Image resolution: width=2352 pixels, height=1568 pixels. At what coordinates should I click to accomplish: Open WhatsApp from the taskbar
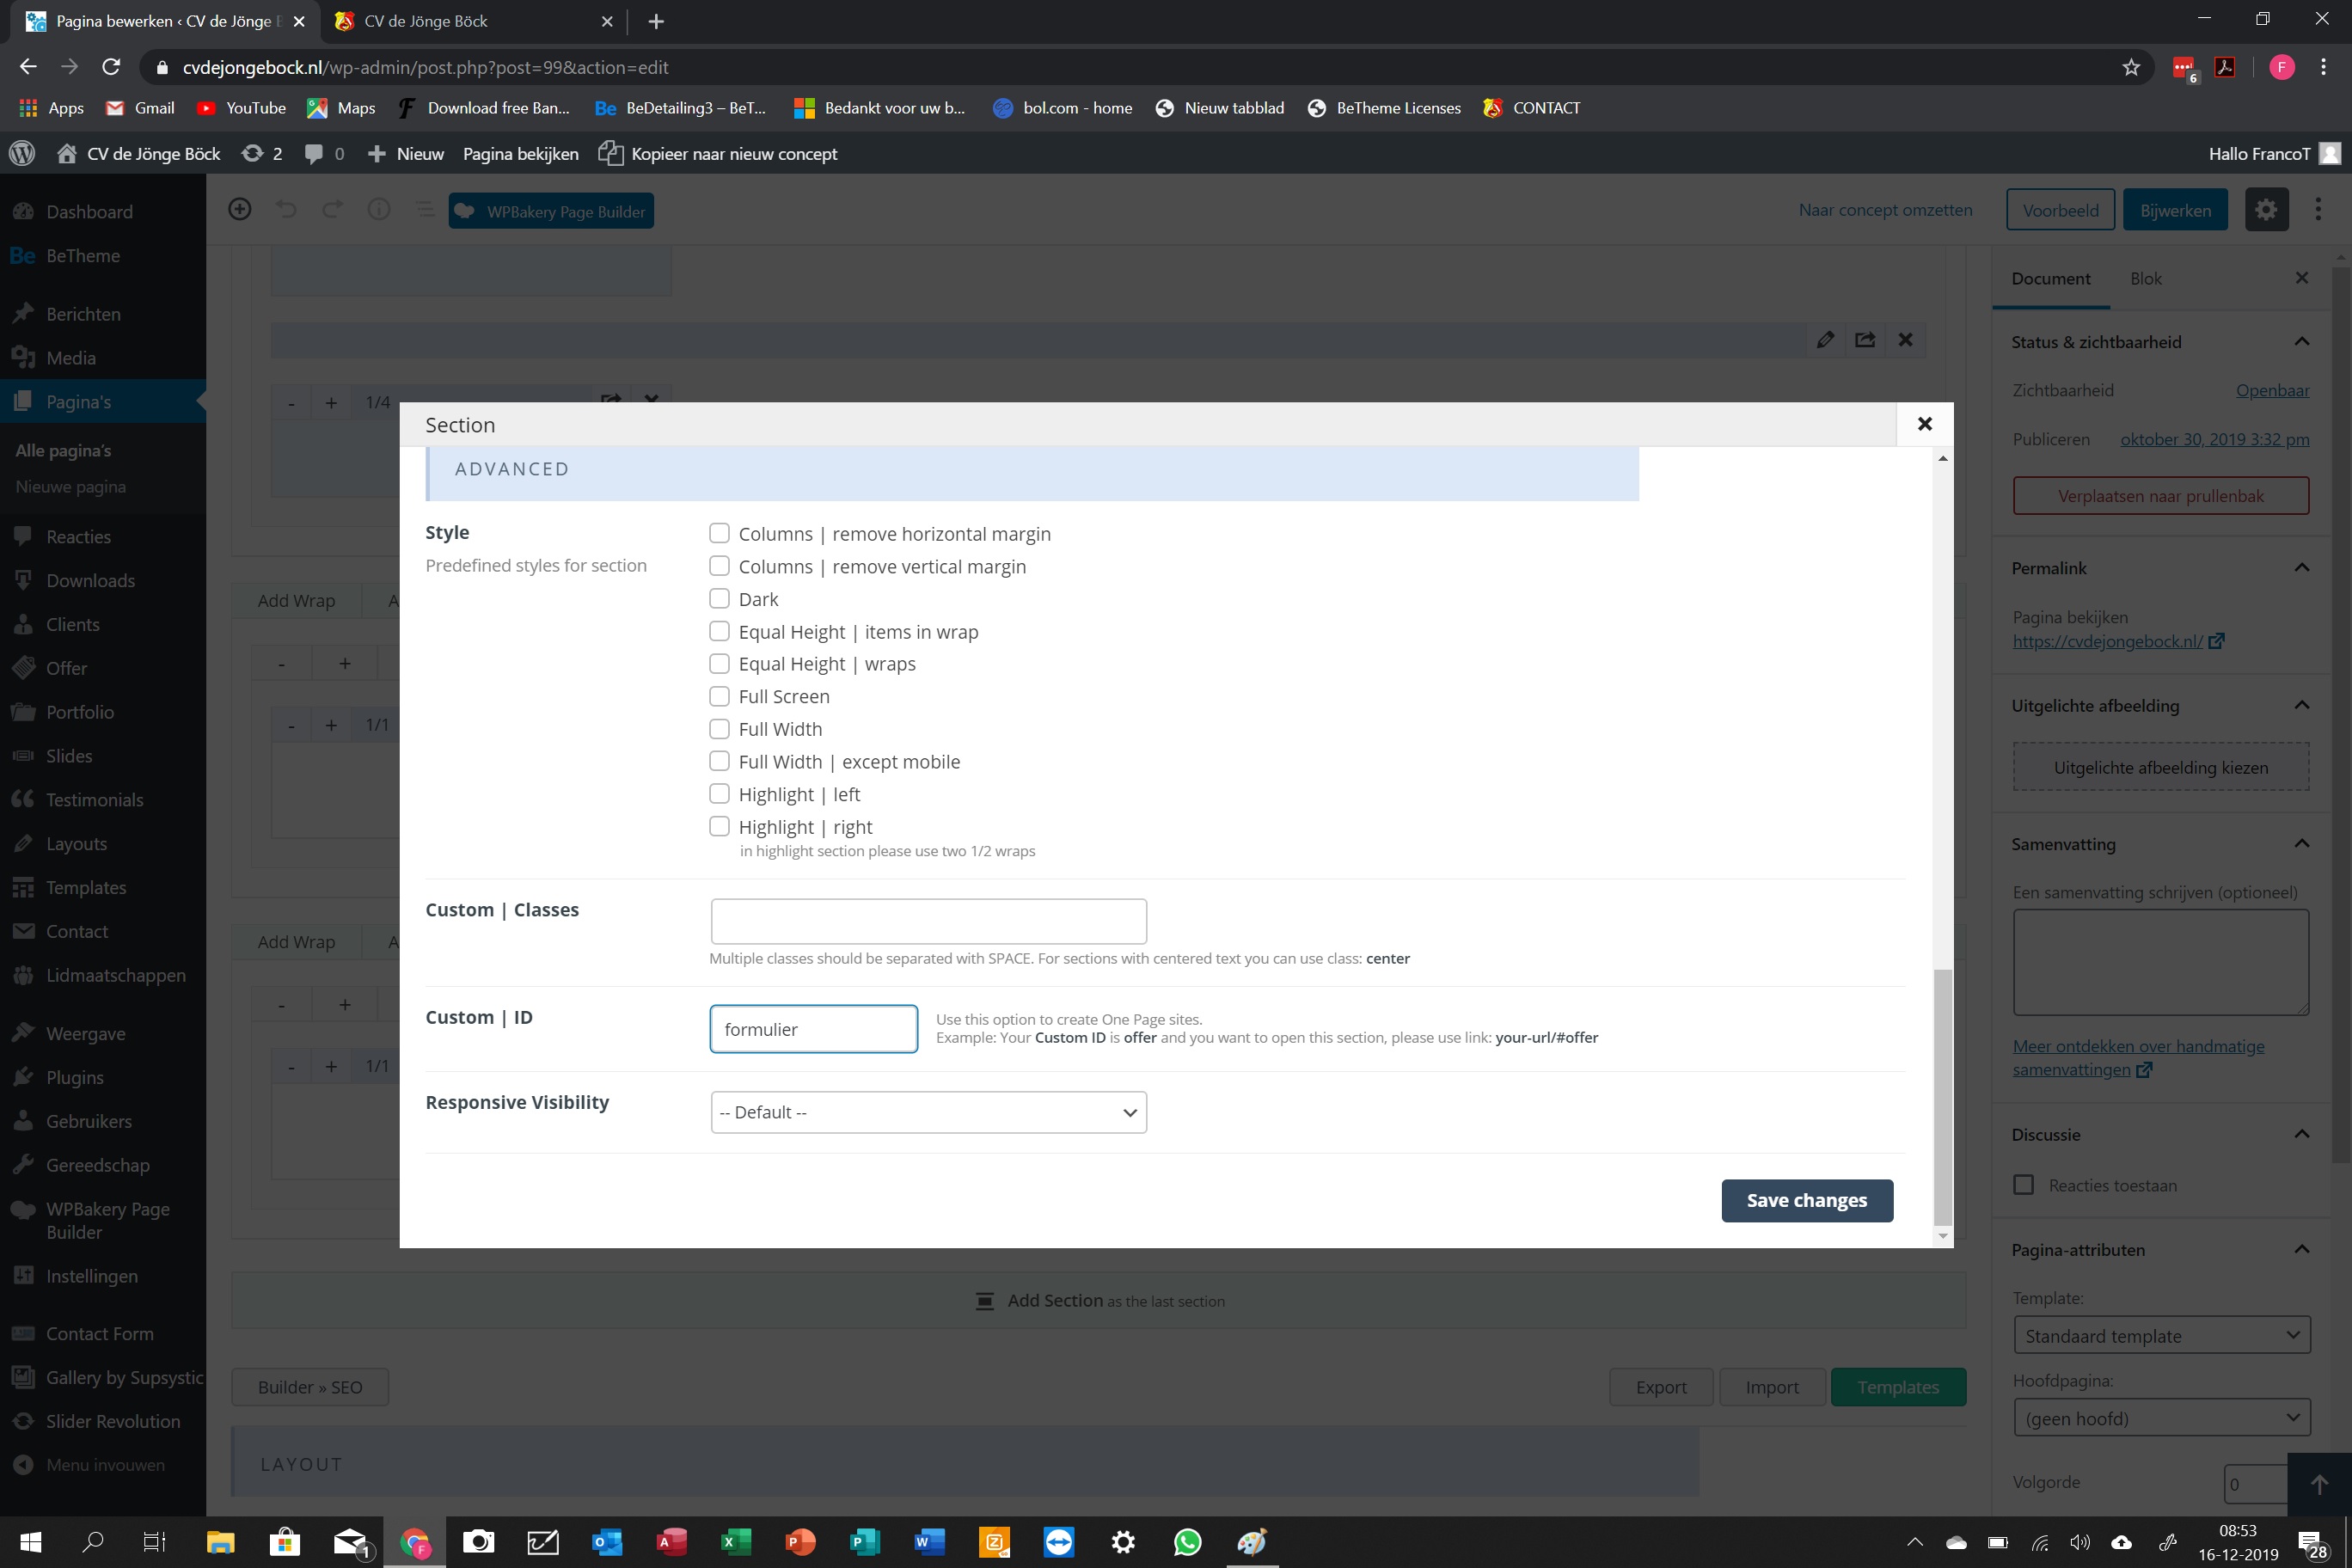pyautogui.click(x=1187, y=1542)
